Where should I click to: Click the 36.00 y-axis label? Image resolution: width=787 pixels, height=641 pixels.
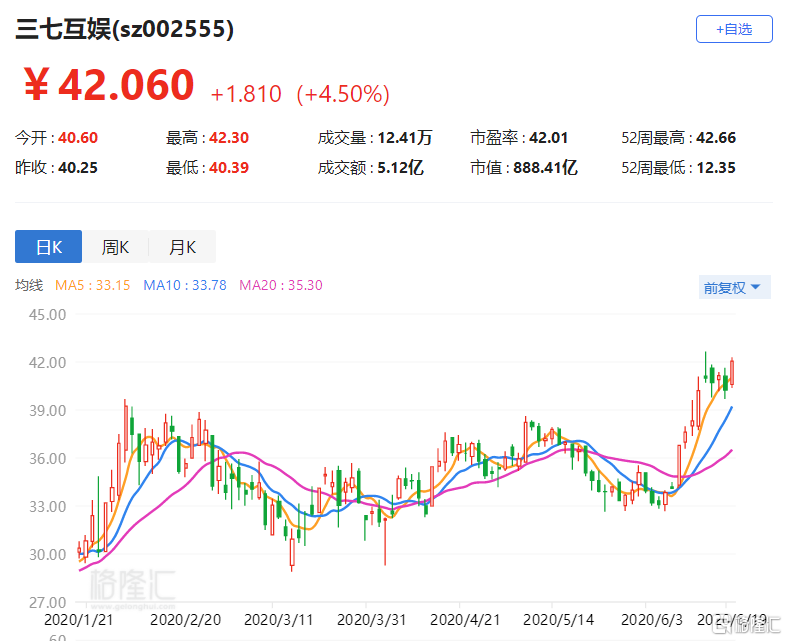(47, 458)
